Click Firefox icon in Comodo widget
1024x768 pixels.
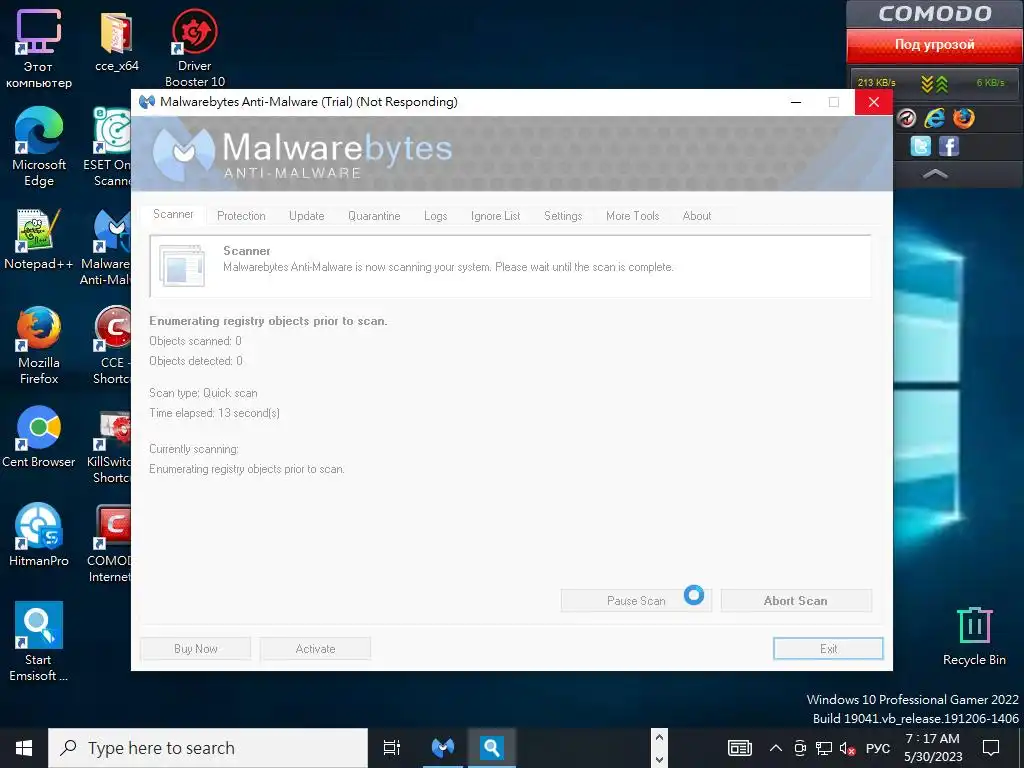[x=963, y=118]
